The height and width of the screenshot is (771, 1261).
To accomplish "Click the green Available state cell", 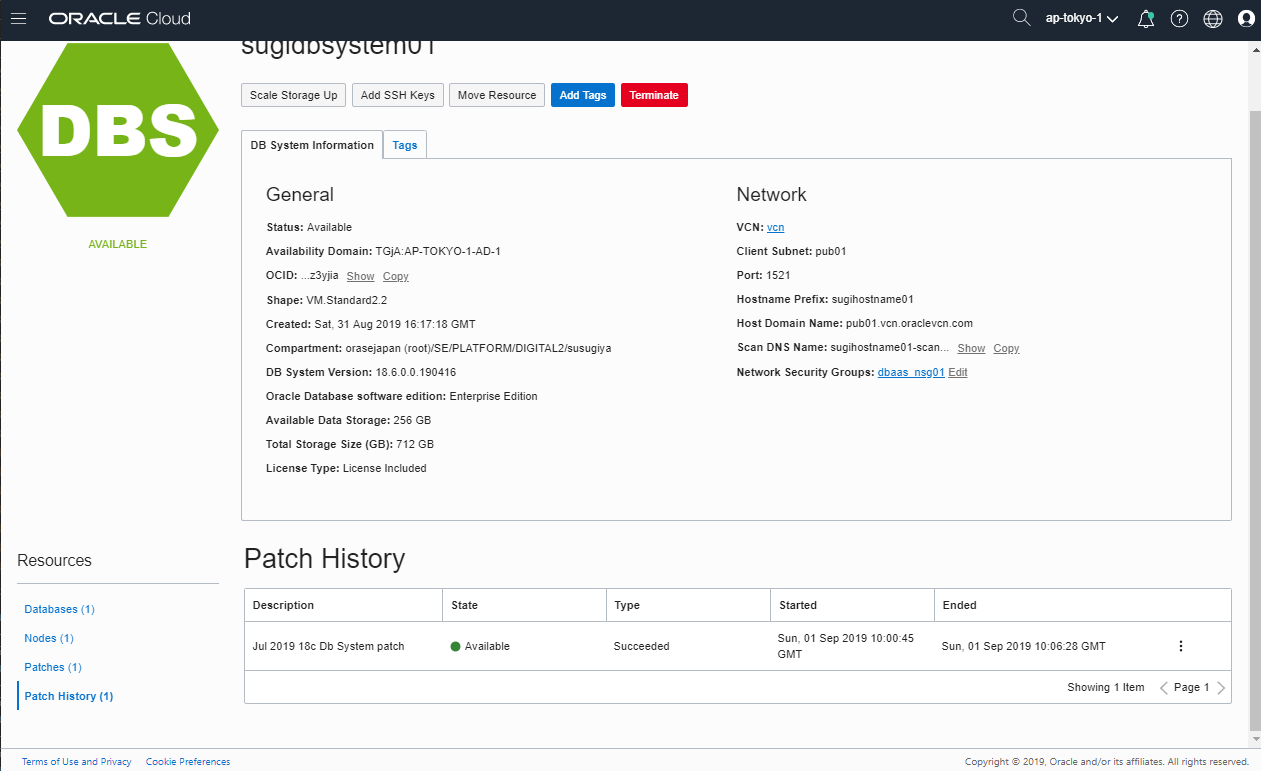I will (x=480, y=646).
